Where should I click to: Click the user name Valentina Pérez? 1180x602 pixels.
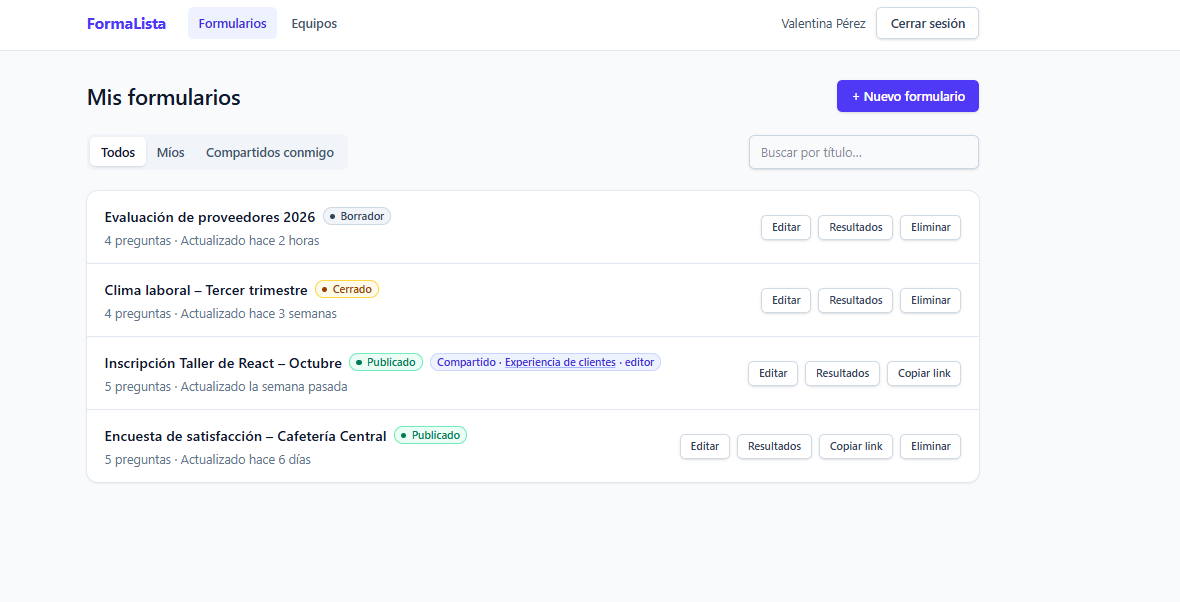pyautogui.click(x=823, y=23)
